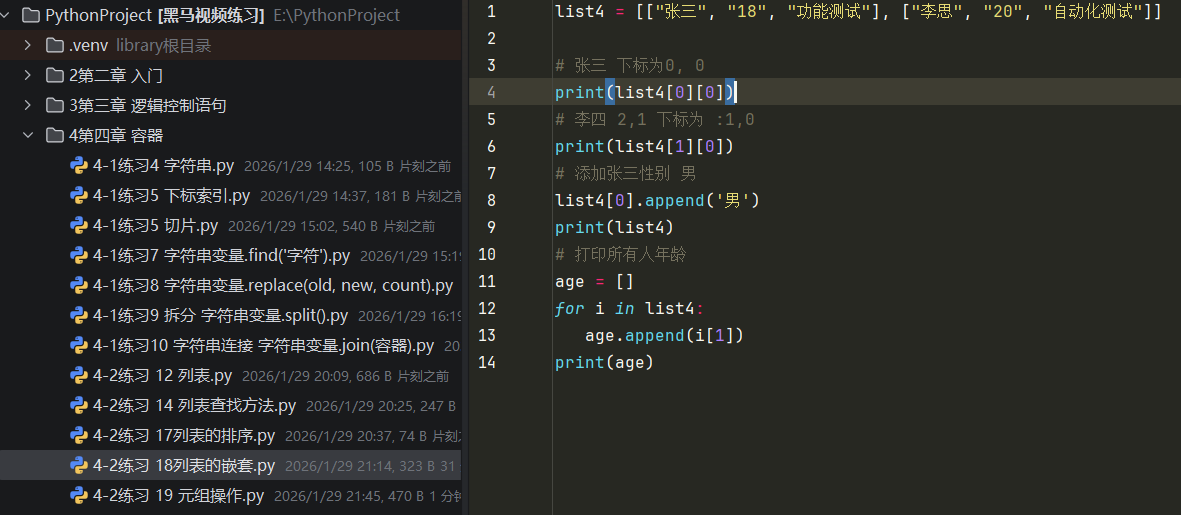Click Python icon of 4-1练习9 拆分 split file
The width and height of the screenshot is (1181, 515).
pos(79,315)
